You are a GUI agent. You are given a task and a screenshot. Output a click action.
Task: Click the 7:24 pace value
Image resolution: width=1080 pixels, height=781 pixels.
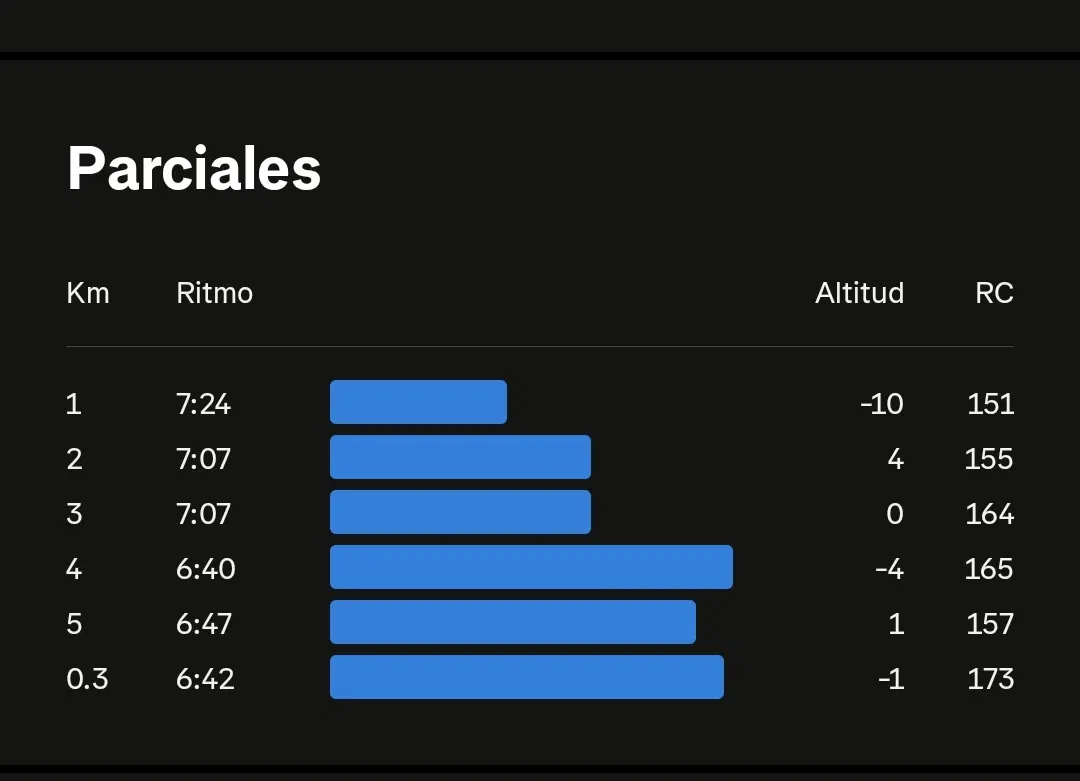[203, 404]
